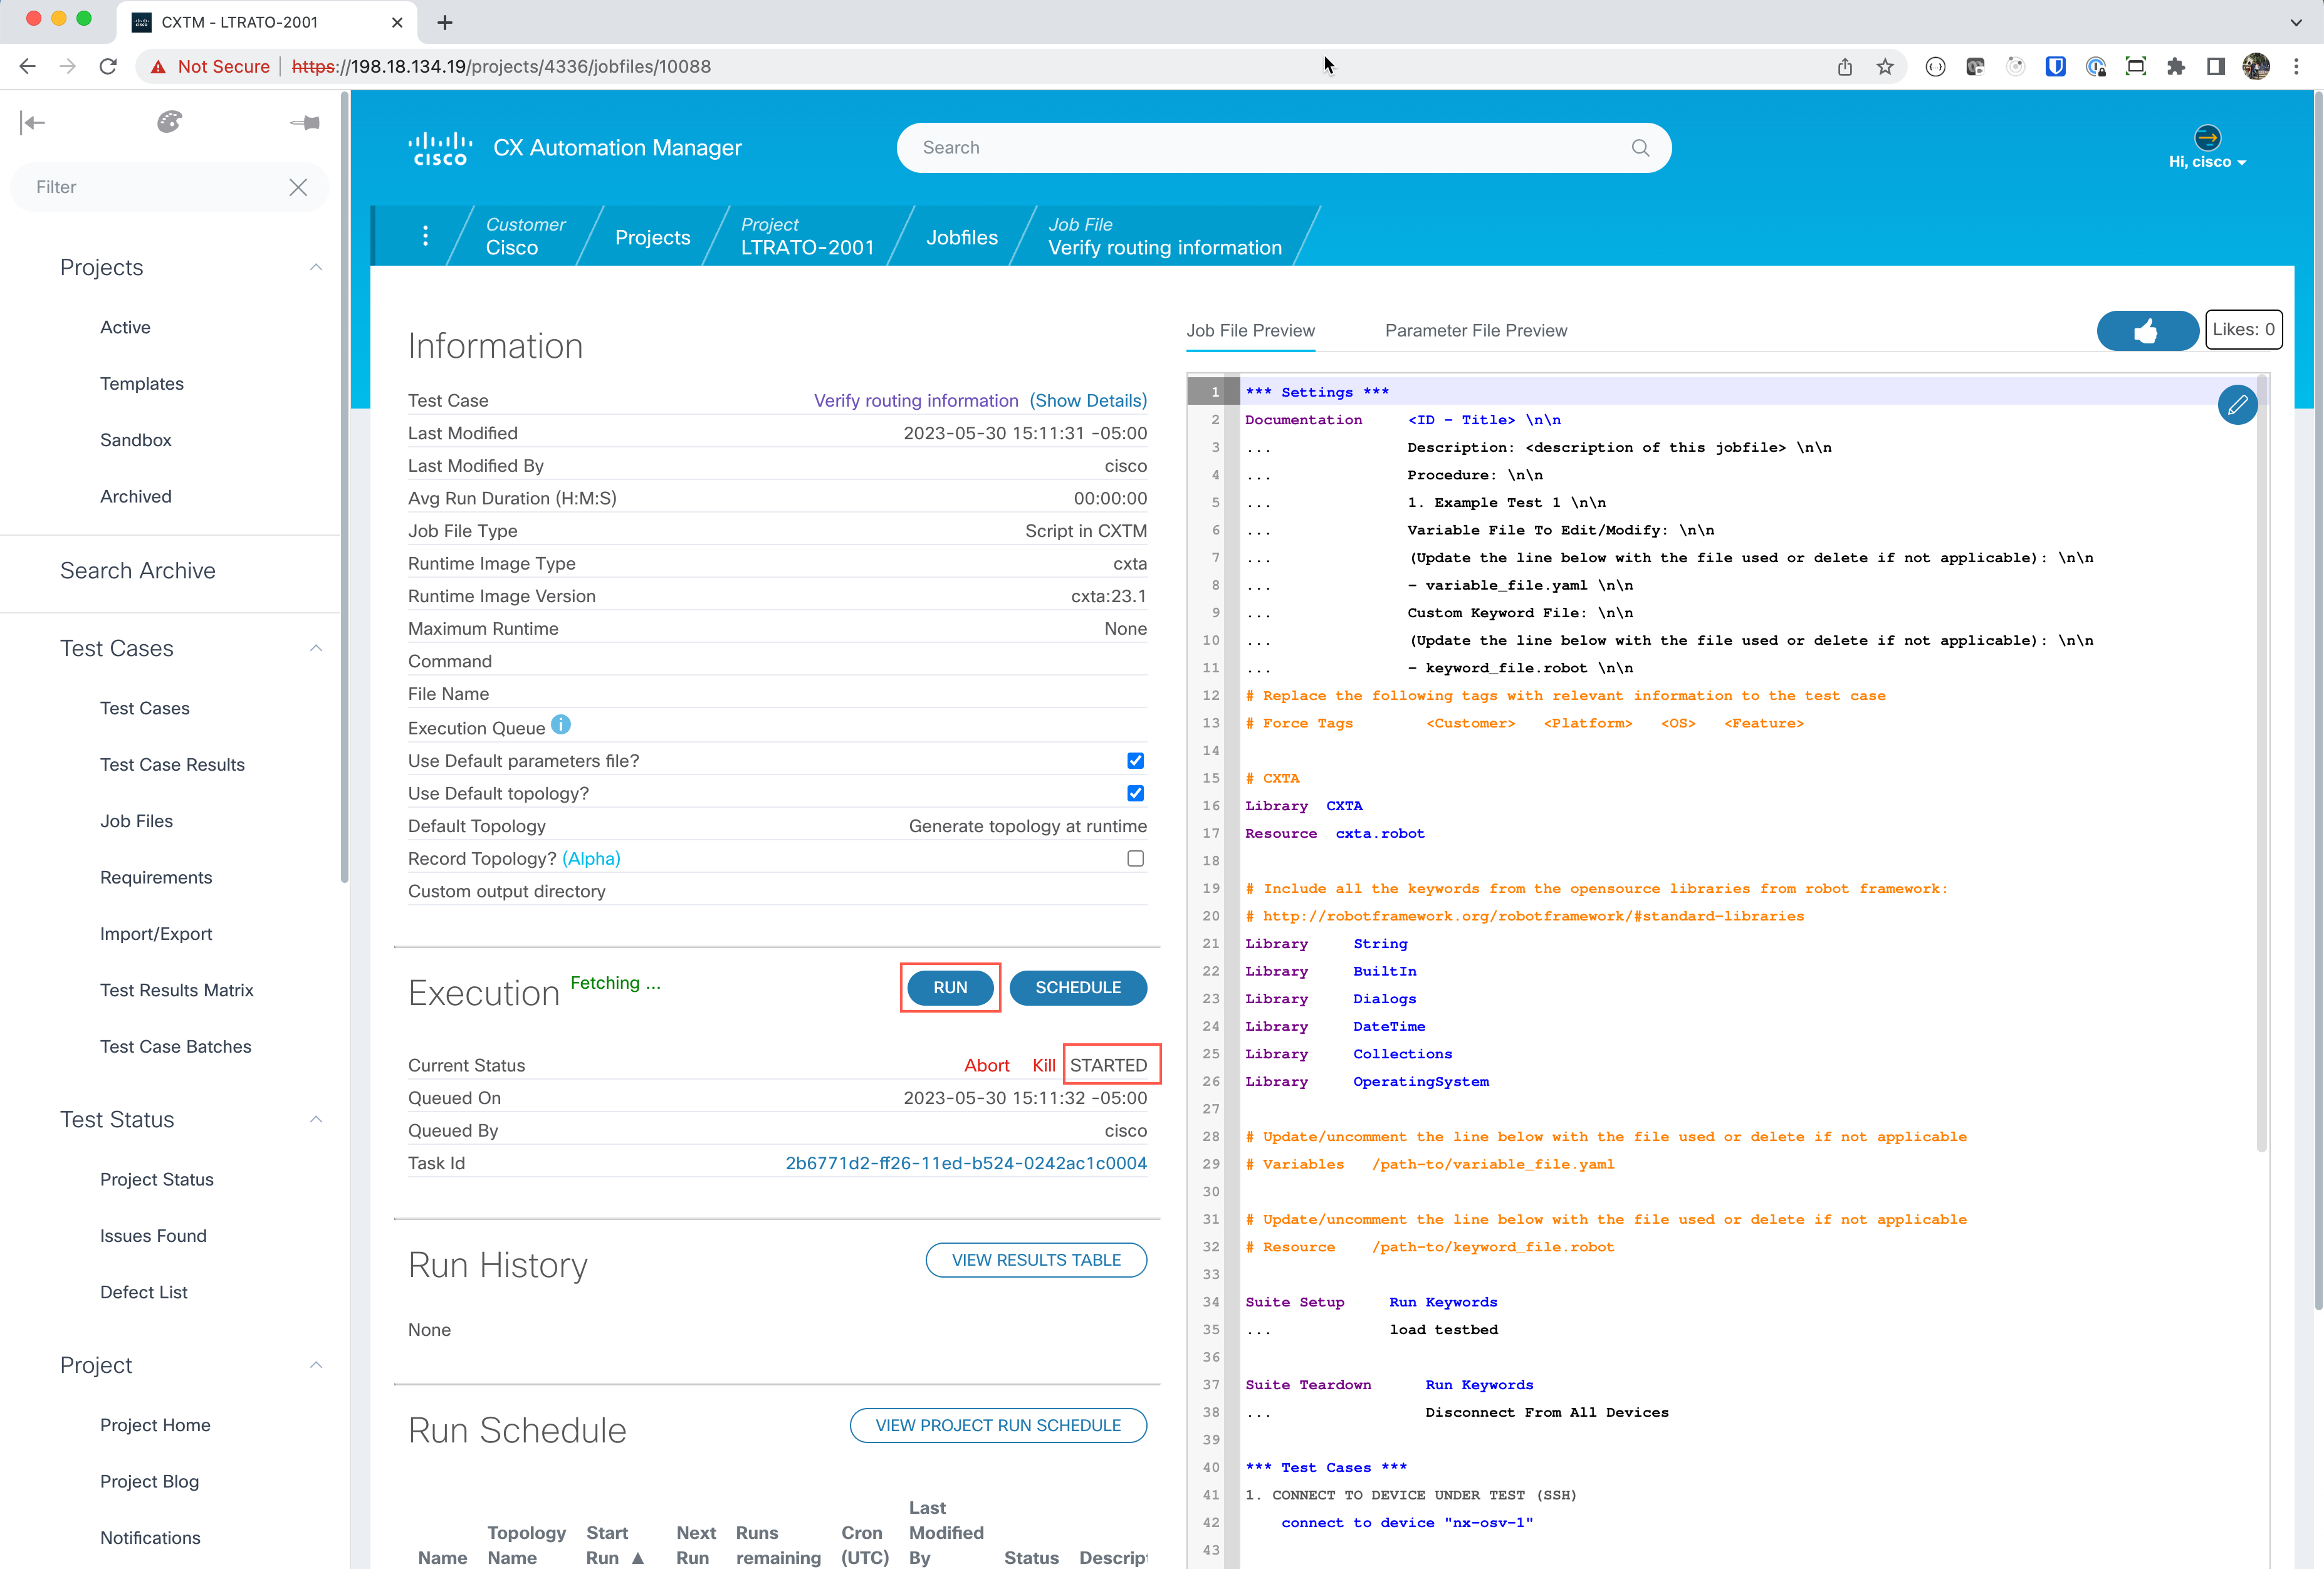Click the browser address bar URL
Viewport: 2324px width, 1569px height.
[x=501, y=66]
